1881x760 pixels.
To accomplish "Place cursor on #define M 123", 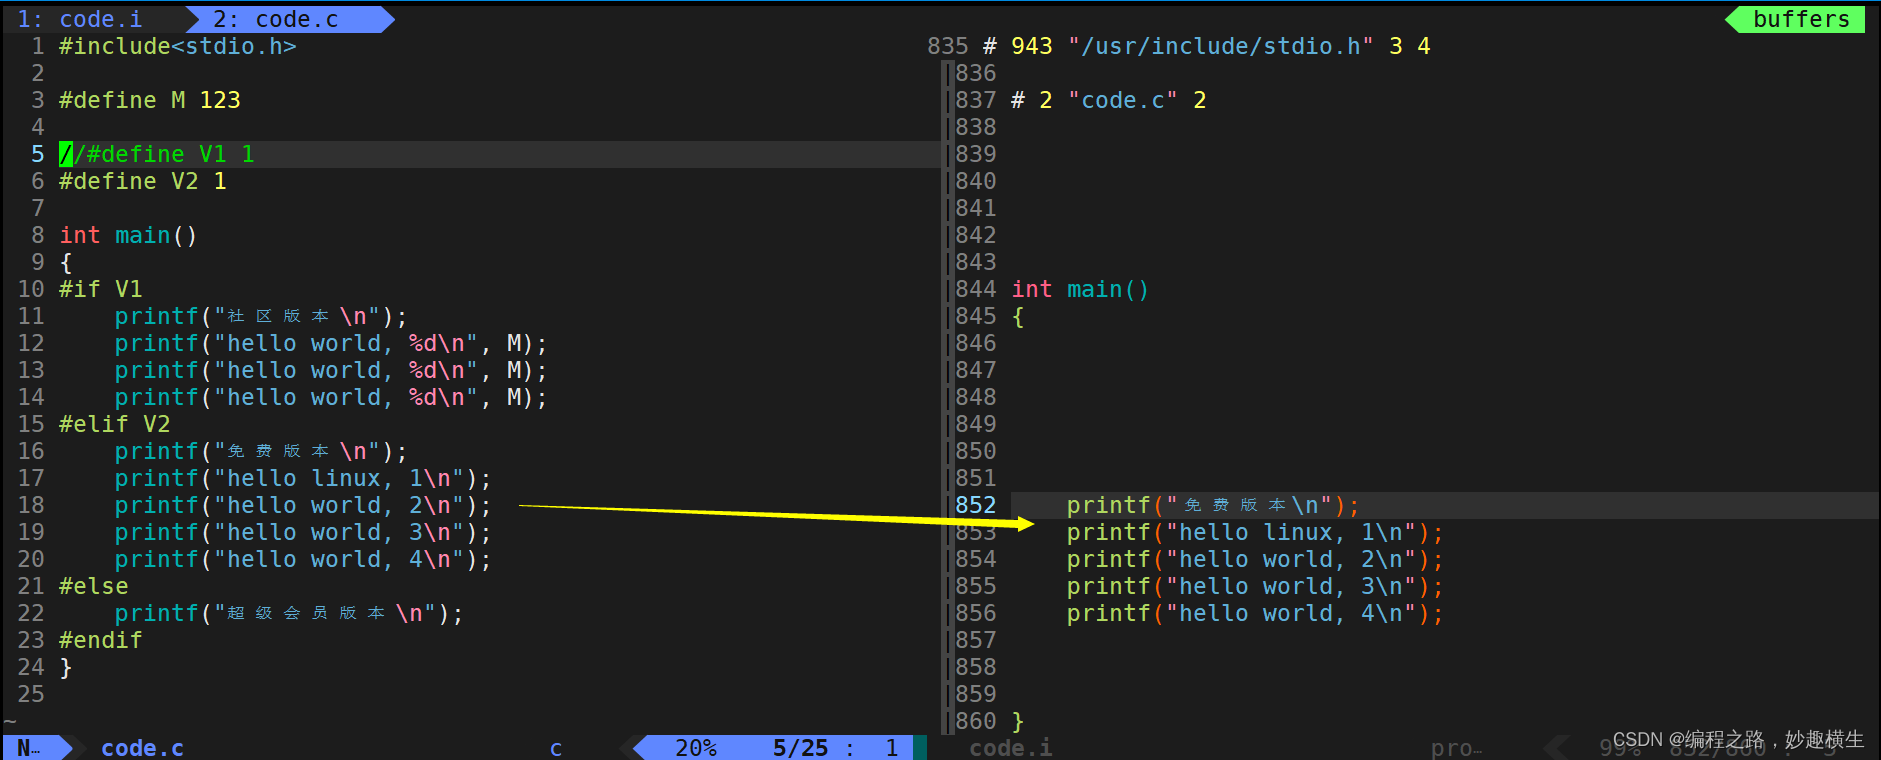I will 150,100.
